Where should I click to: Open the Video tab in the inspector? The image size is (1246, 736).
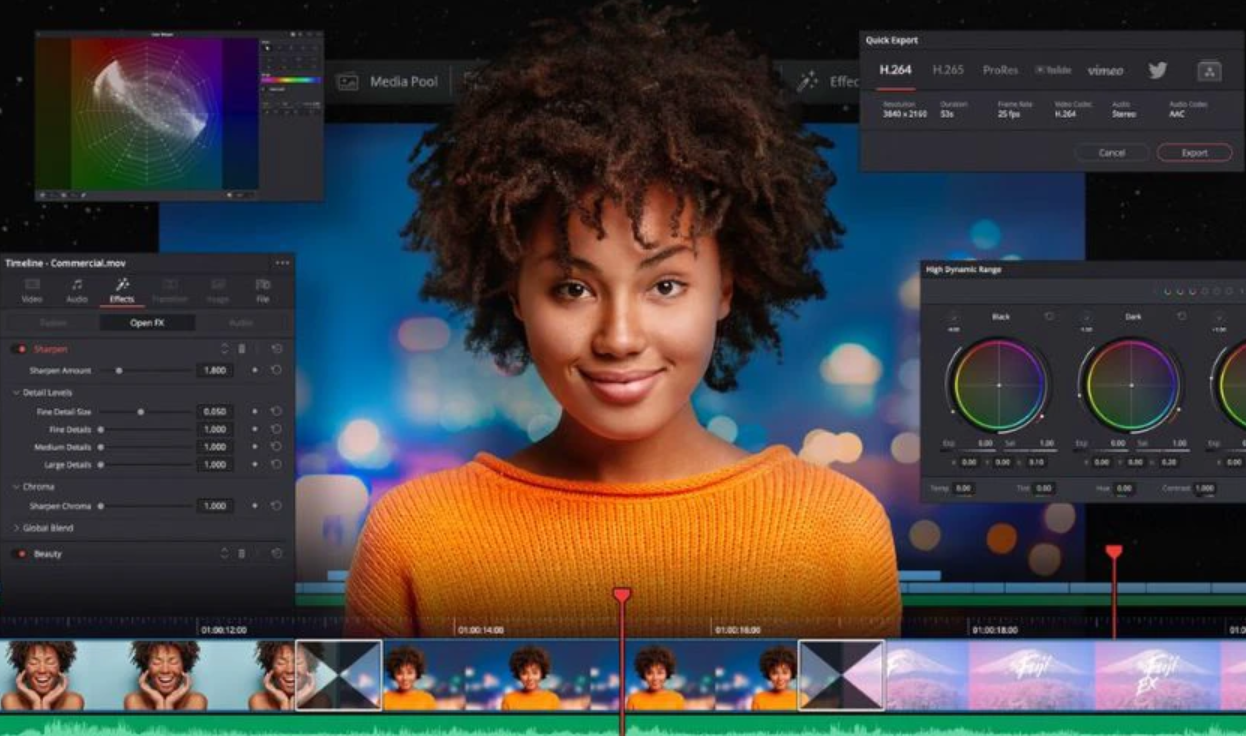click(x=32, y=290)
